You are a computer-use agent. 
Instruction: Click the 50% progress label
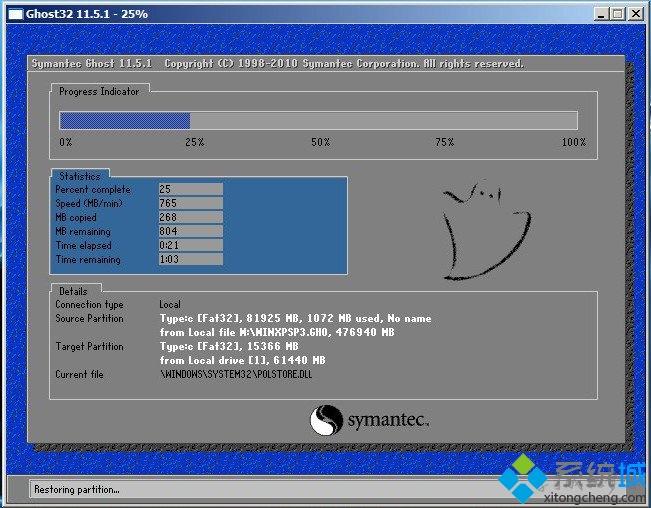321,142
